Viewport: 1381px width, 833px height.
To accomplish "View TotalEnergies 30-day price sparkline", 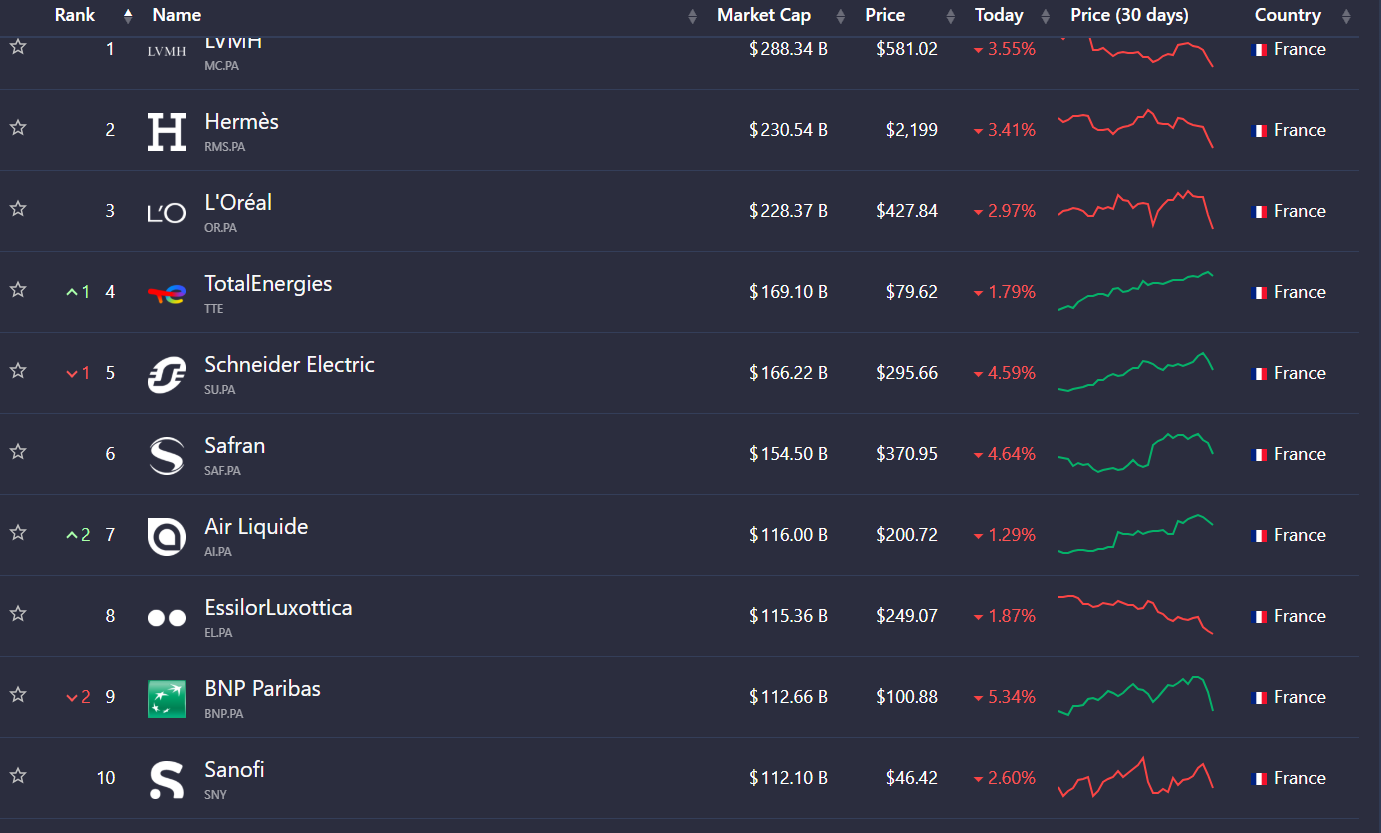I will (x=1135, y=291).
